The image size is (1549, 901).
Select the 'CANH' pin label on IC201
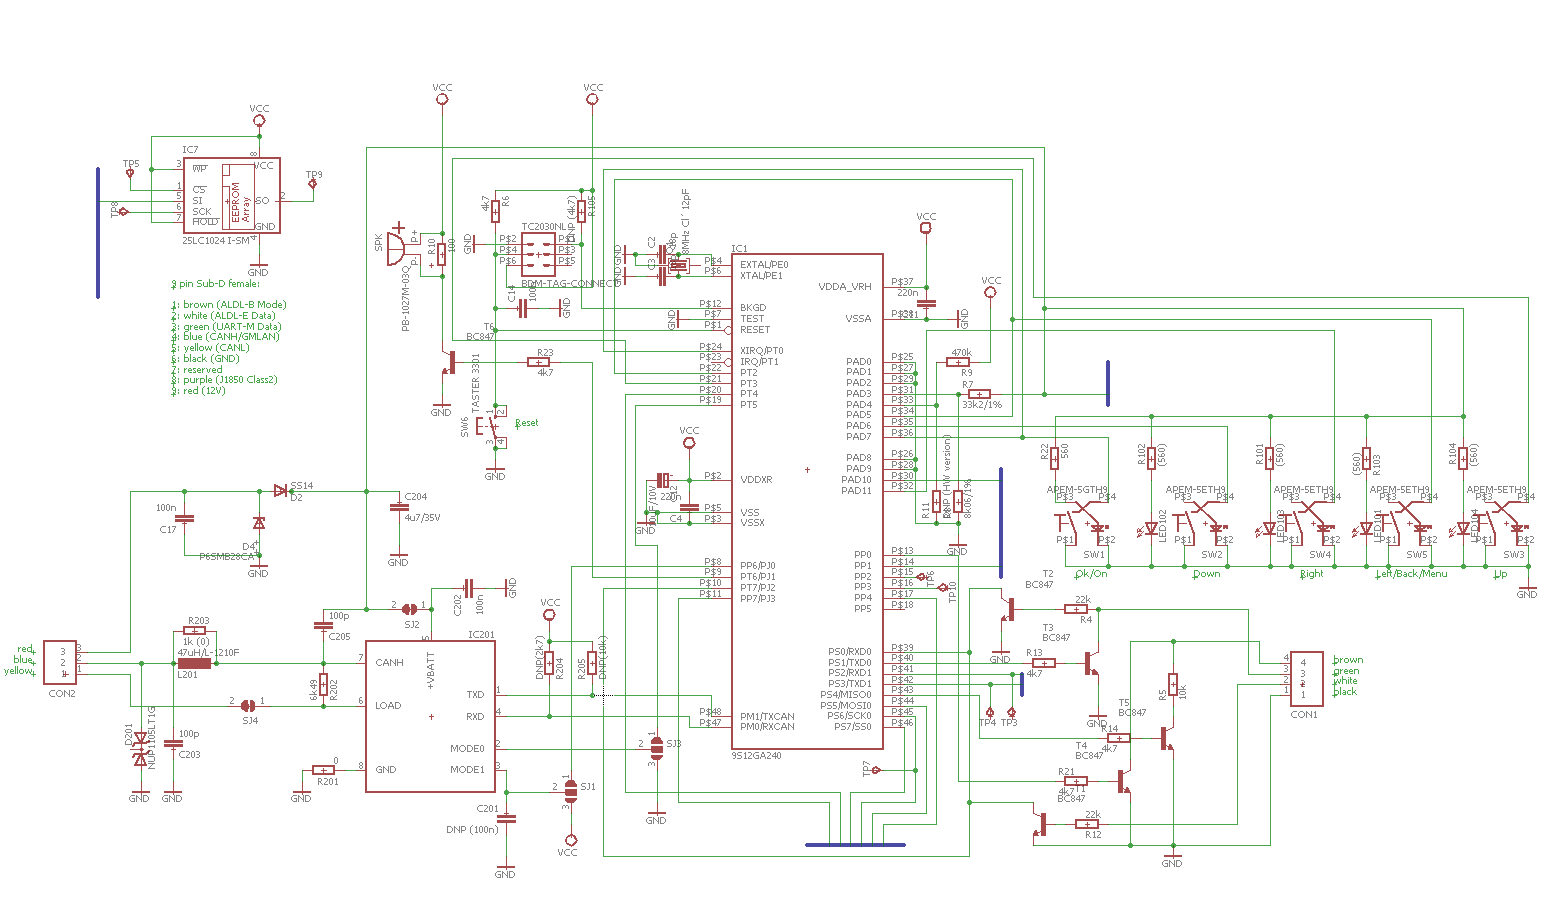click(389, 663)
